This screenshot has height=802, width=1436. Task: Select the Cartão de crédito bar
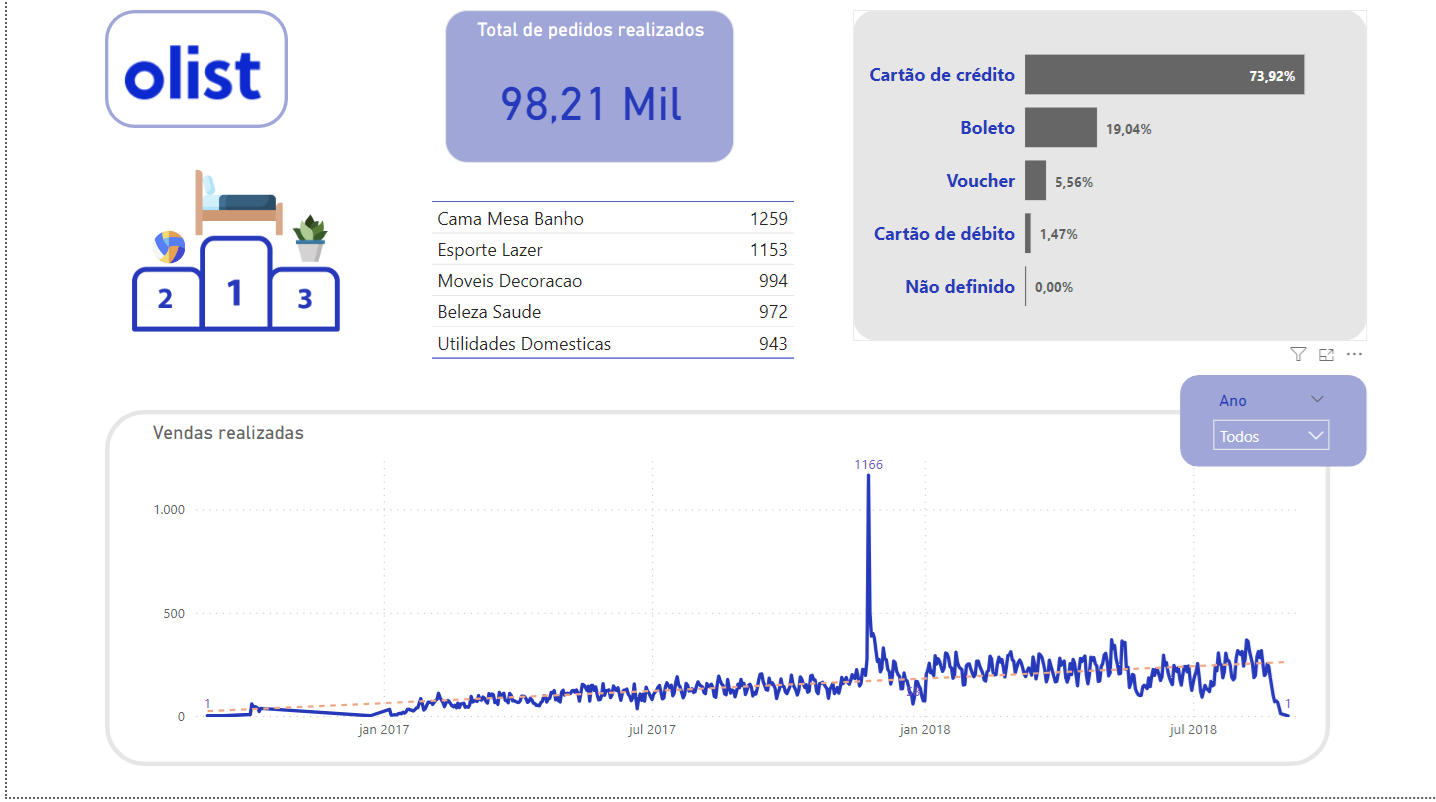(x=1164, y=75)
